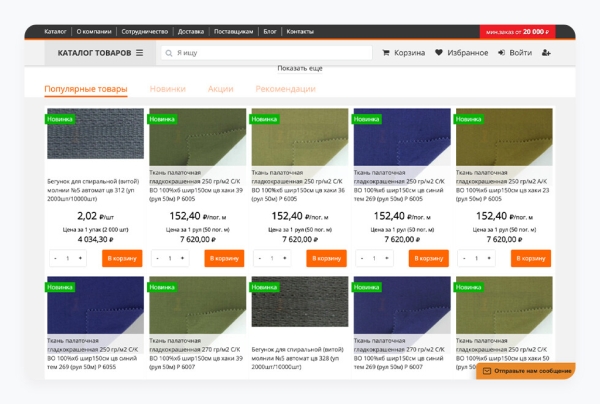Increase quantity of first product with plus
Image resolution: width=600 pixels, height=404 pixels.
coord(82,258)
